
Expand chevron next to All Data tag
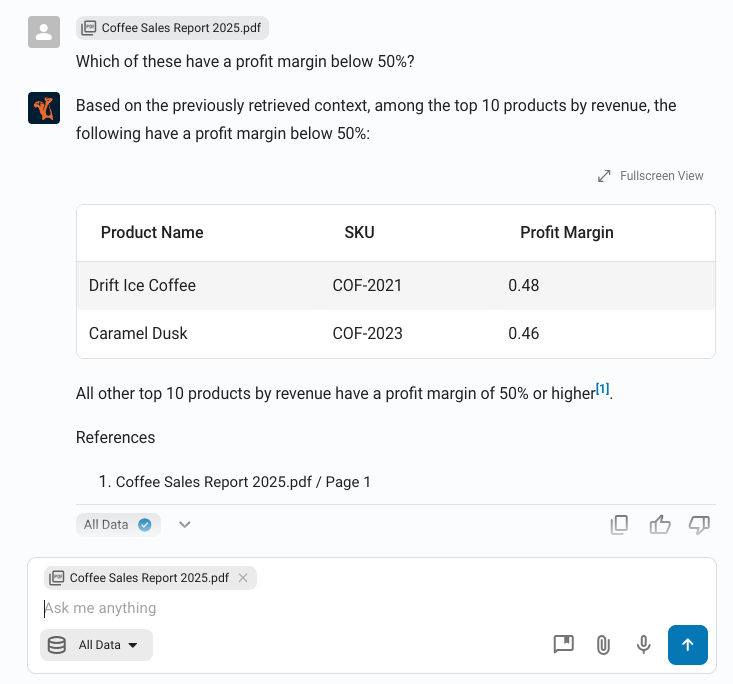[185, 524]
